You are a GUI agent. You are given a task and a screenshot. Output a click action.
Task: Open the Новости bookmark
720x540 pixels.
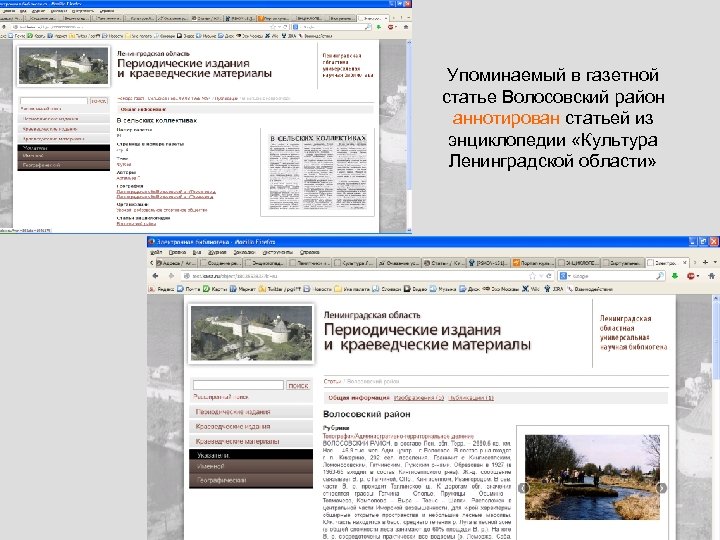(x=317, y=289)
